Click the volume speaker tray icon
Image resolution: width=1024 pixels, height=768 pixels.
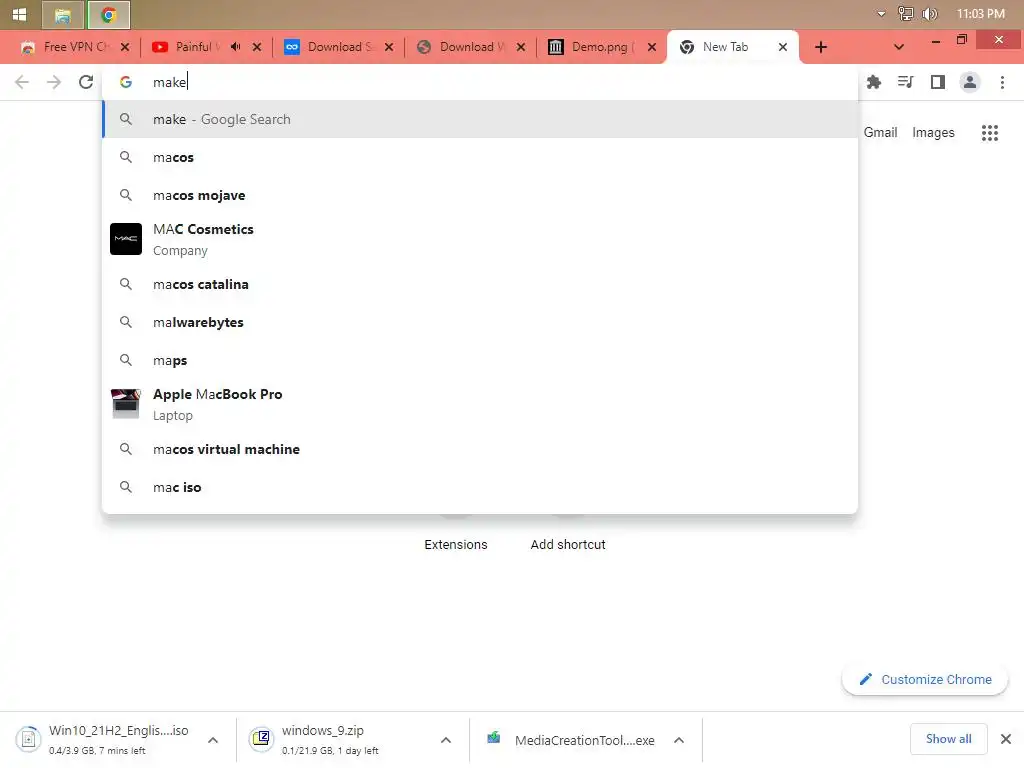tap(929, 14)
